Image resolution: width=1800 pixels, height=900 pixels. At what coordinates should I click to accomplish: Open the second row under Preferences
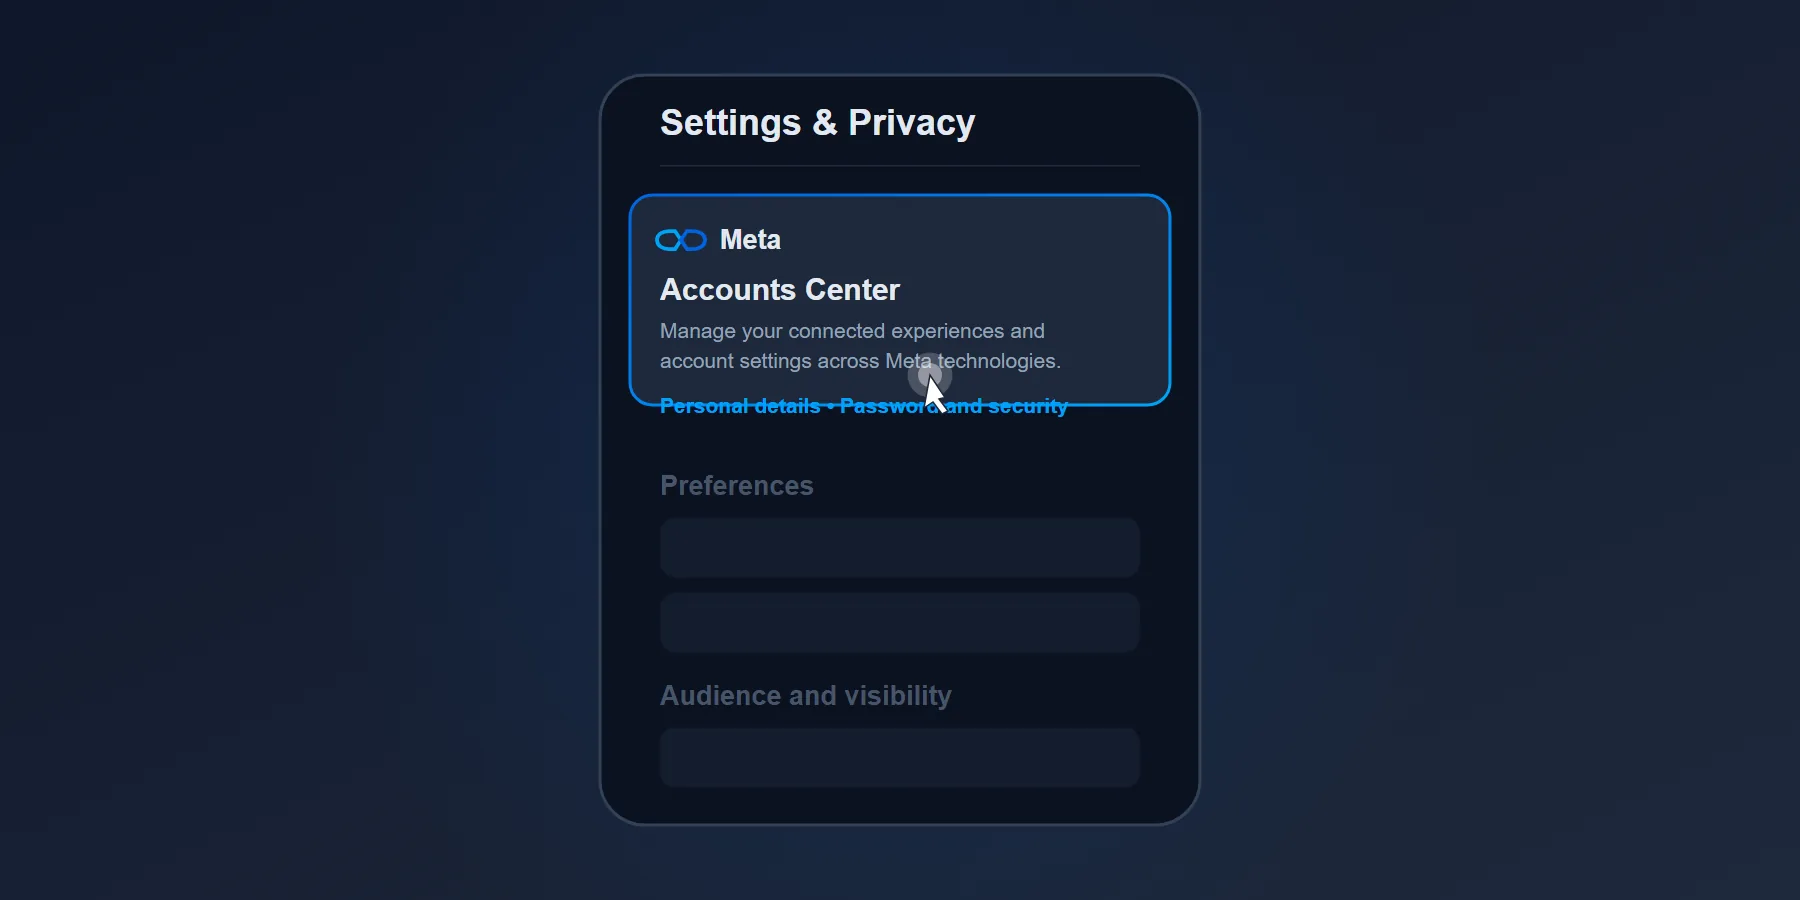coord(898,622)
